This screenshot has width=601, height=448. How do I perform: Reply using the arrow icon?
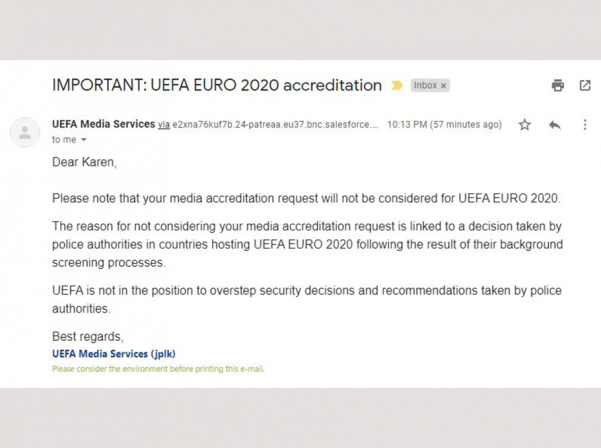[x=555, y=125]
